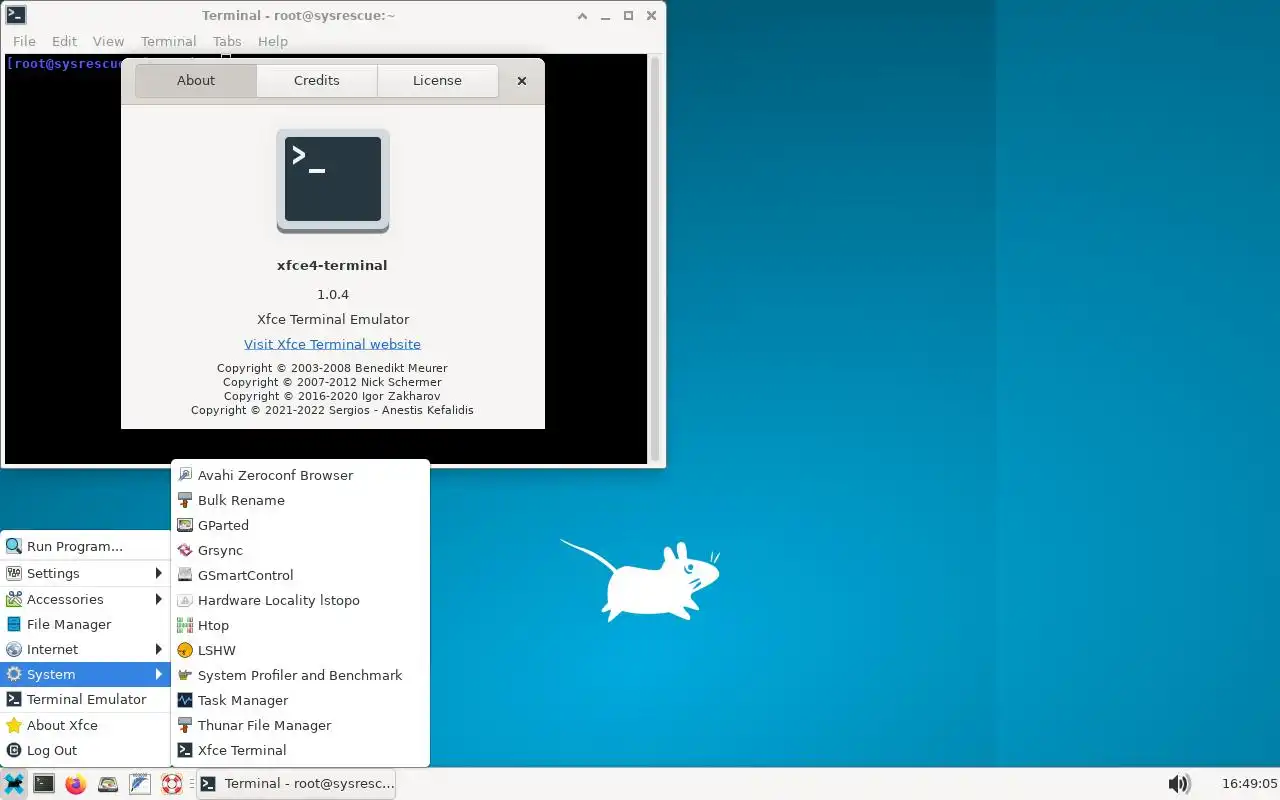Switch to the Credits tab
1280x800 pixels.
click(x=317, y=80)
